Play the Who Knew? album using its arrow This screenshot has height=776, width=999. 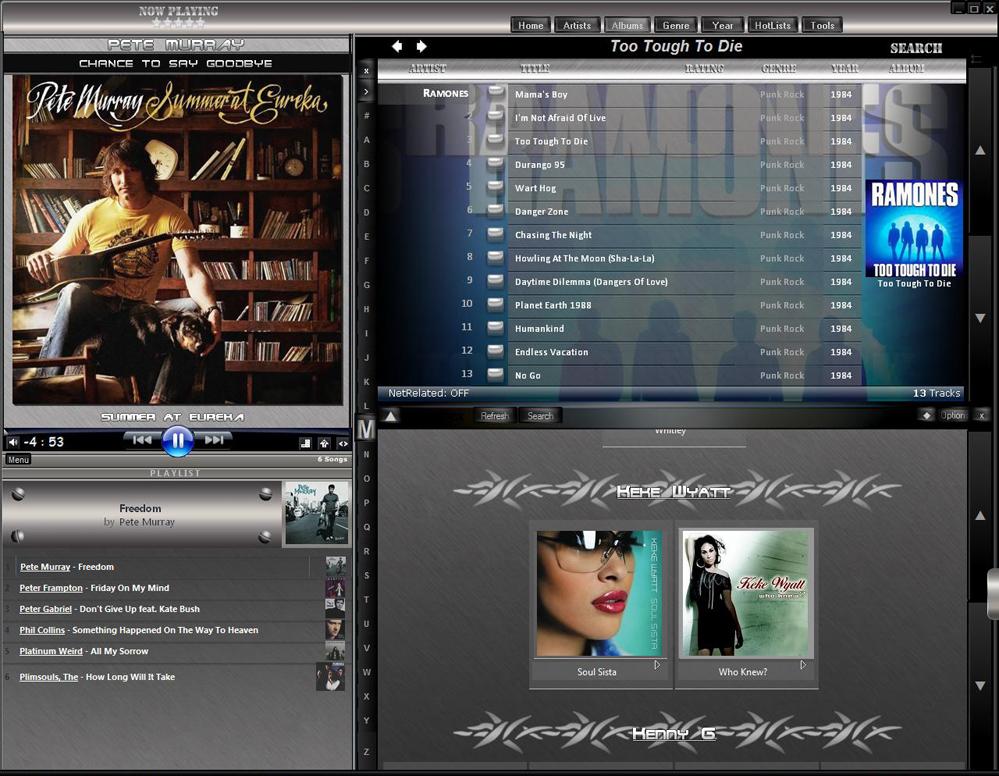pos(803,665)
